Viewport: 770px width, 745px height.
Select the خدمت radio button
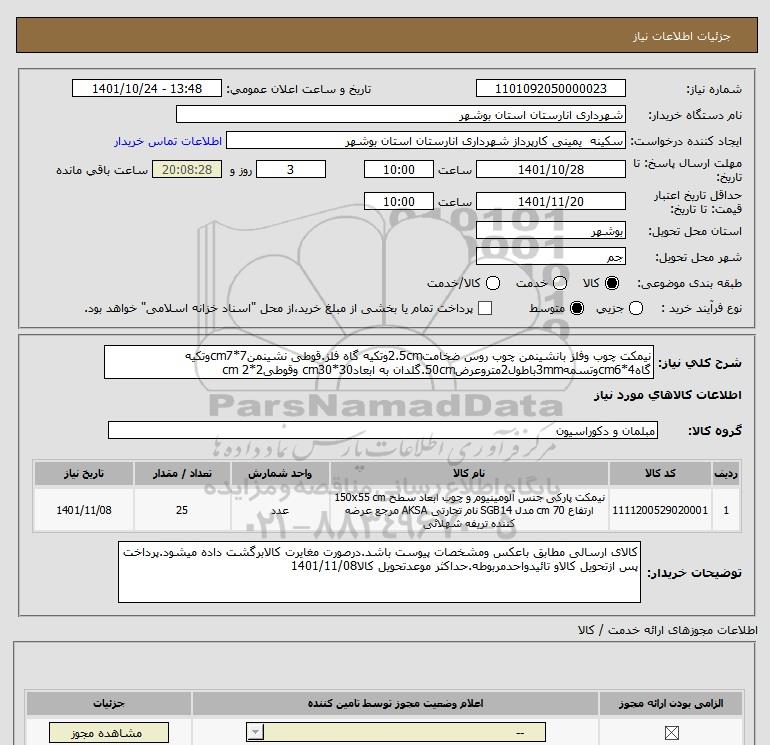pyautogui.click(x=560, y=283)
